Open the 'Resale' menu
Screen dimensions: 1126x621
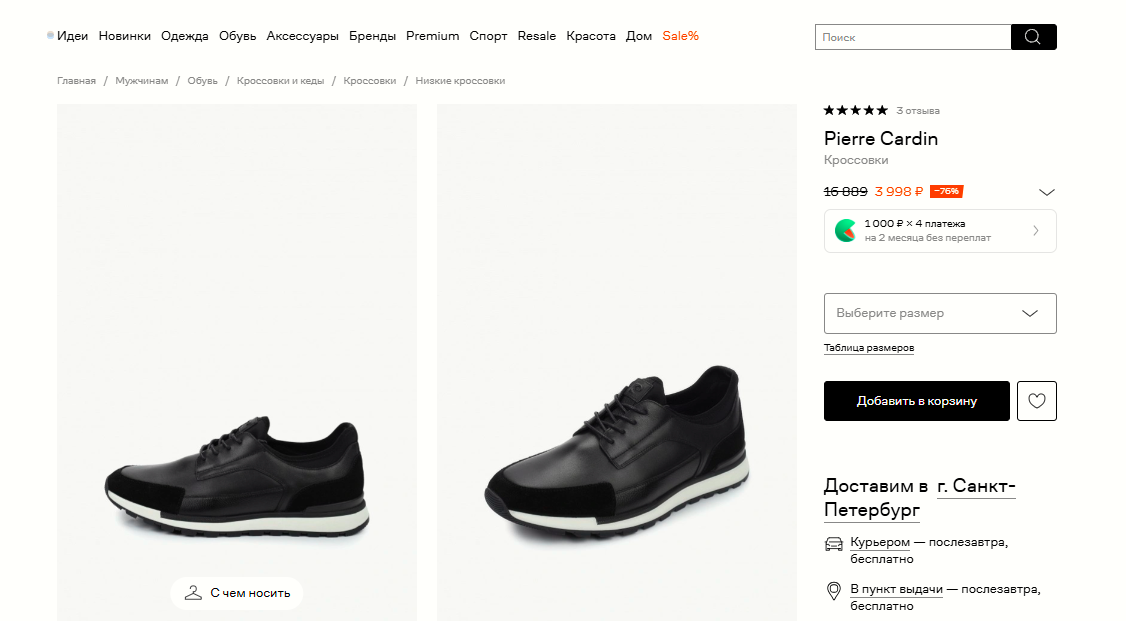[536, 36]
